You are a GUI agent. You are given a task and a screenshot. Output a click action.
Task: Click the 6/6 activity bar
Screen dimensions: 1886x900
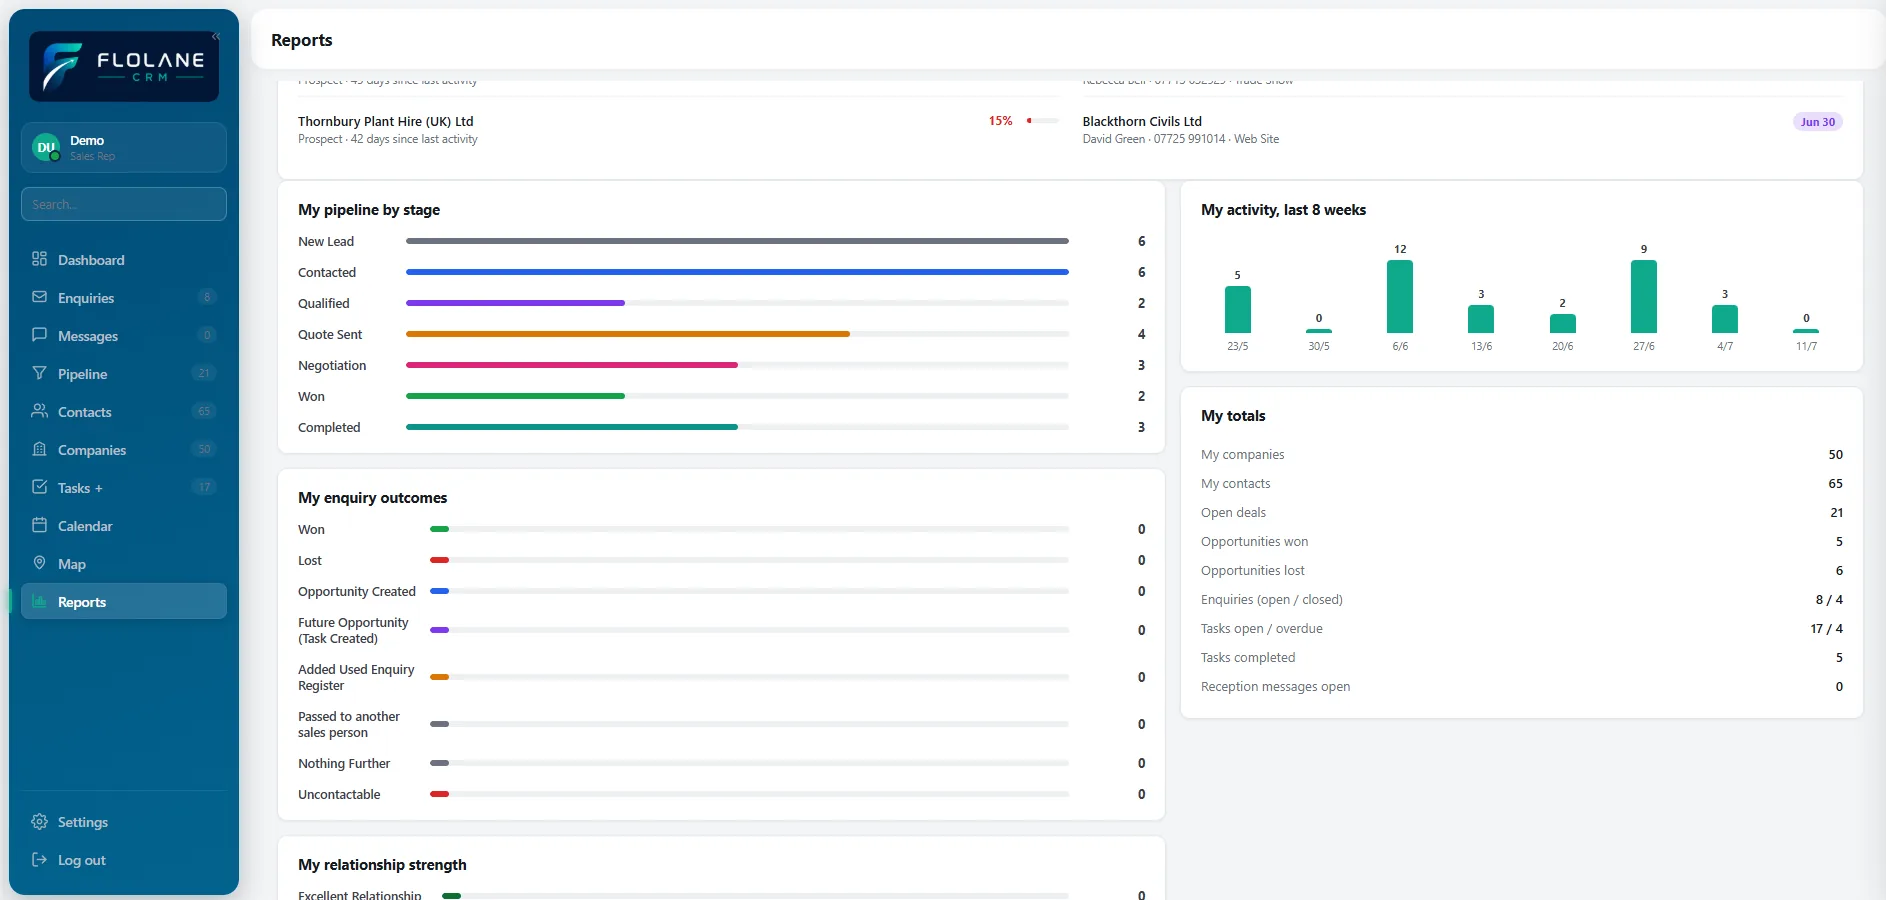(x=1400, y=296)
